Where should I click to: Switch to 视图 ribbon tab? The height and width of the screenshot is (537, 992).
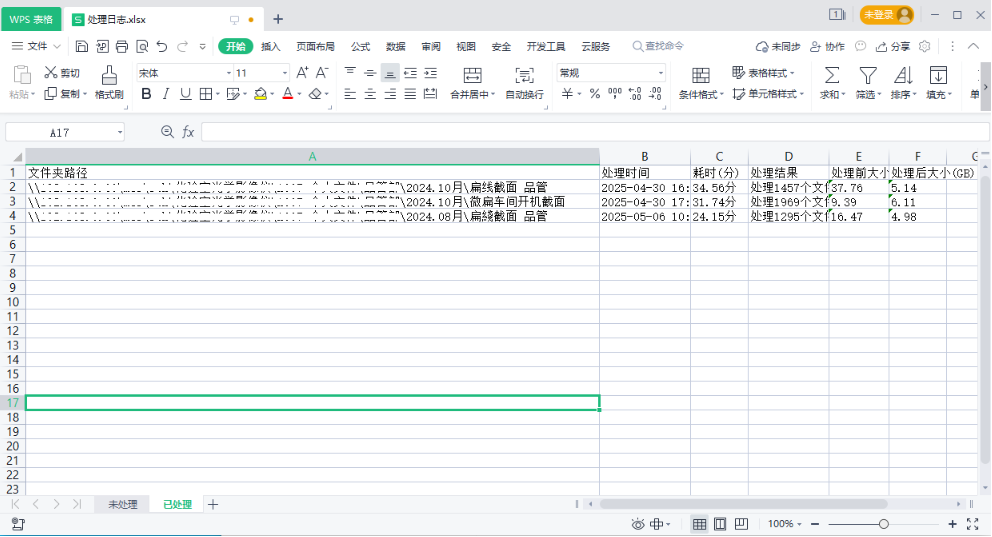(x=466, y=46)
